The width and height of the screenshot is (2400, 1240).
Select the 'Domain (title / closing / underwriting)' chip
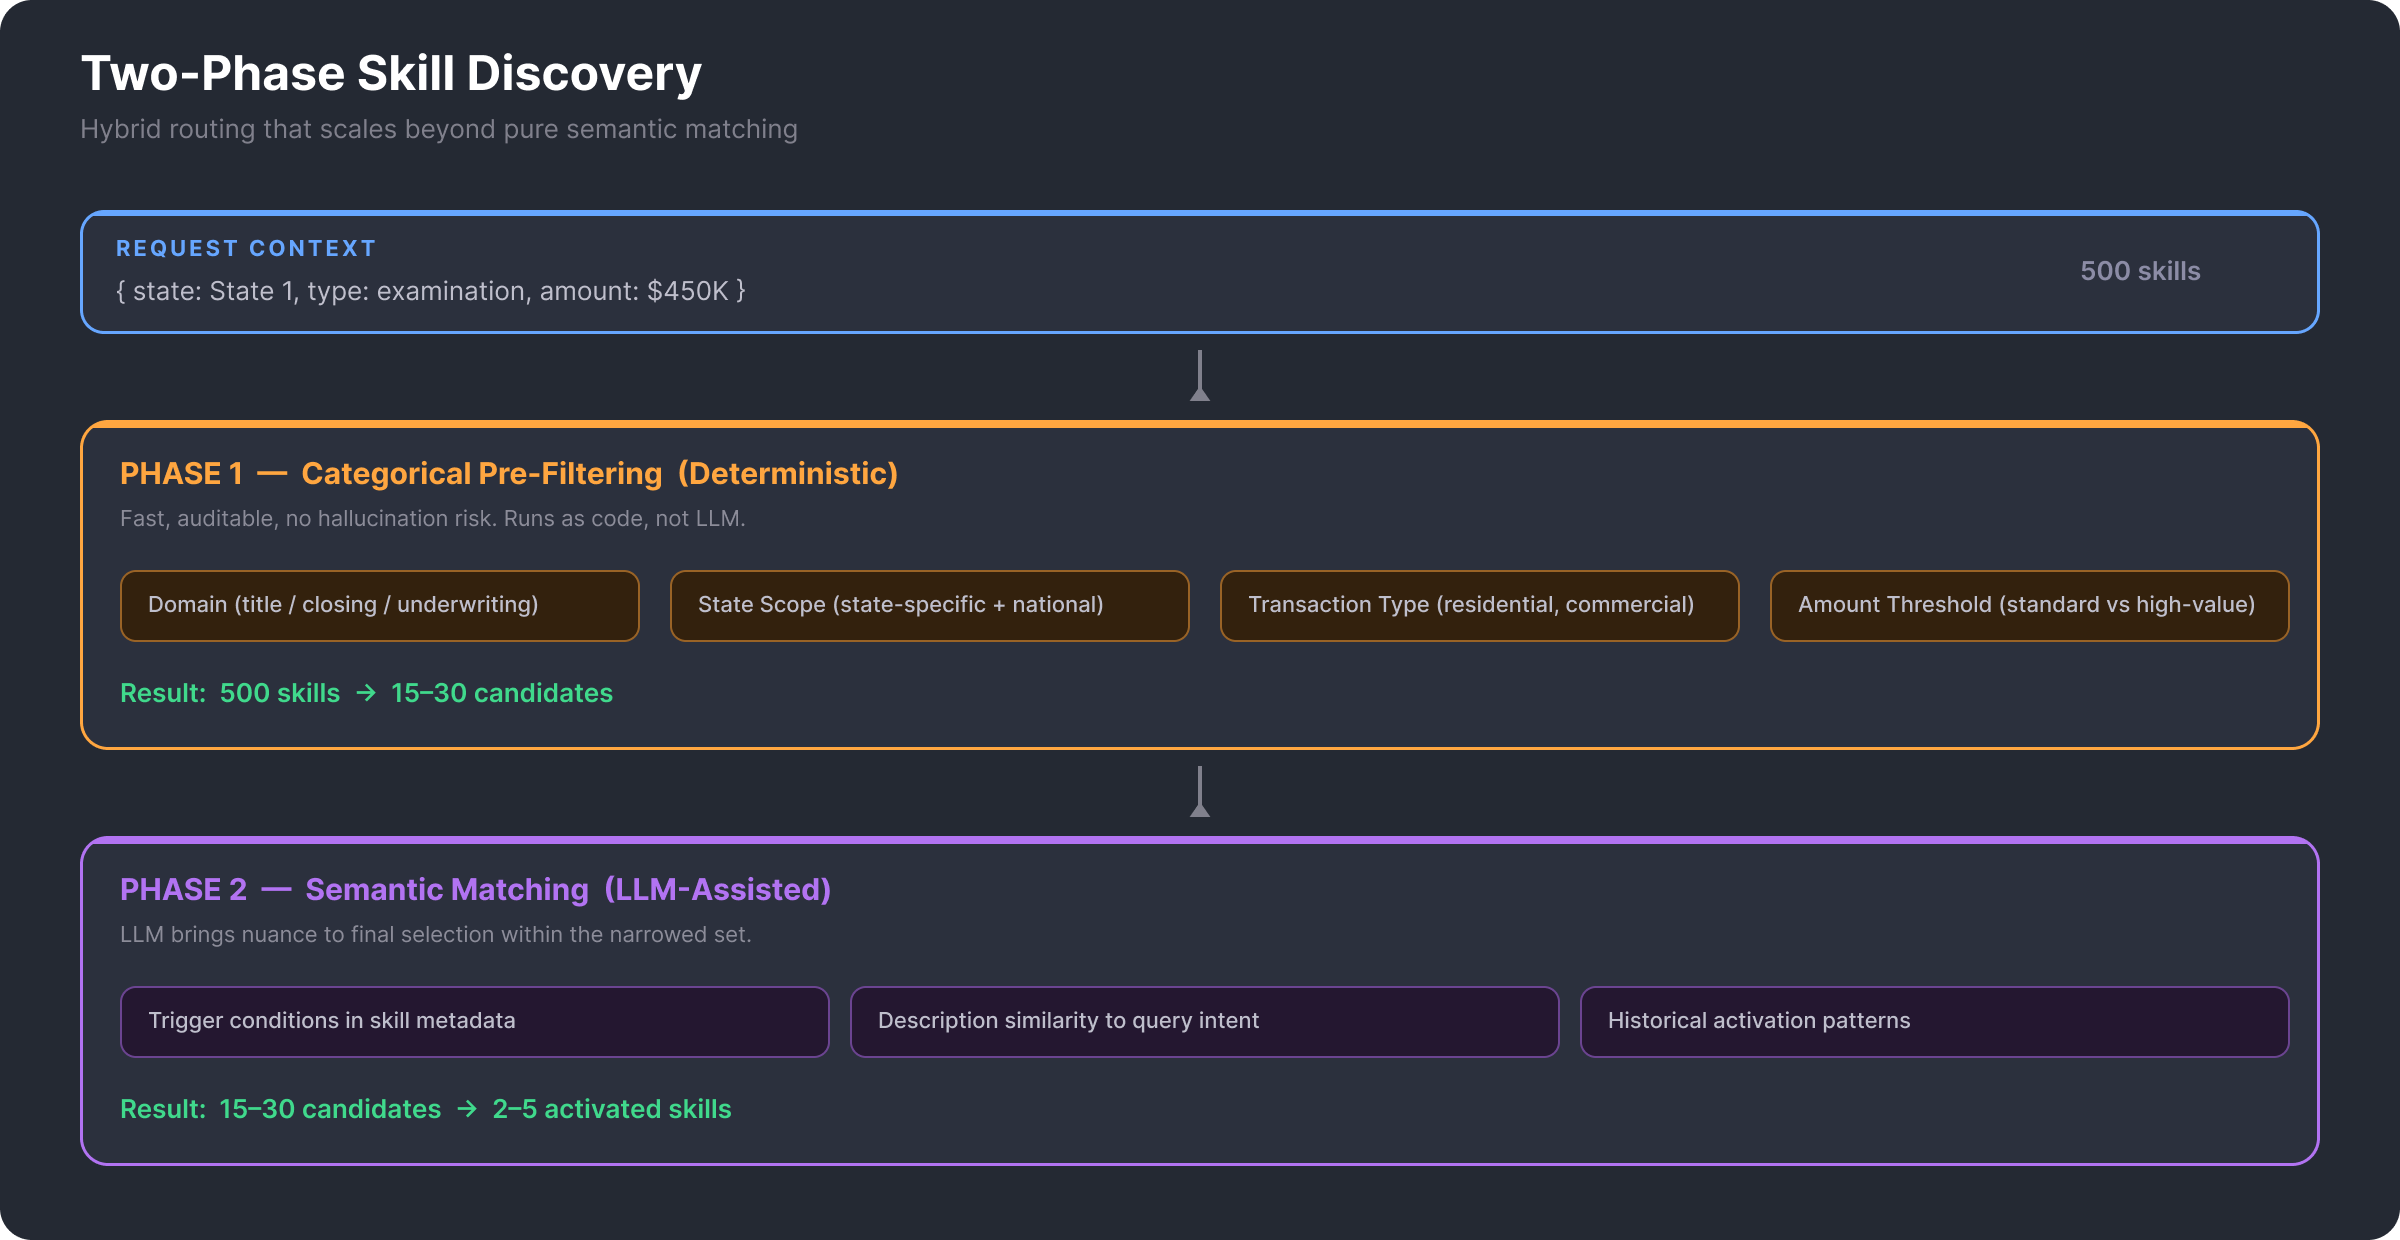click(x=380, y=606)
